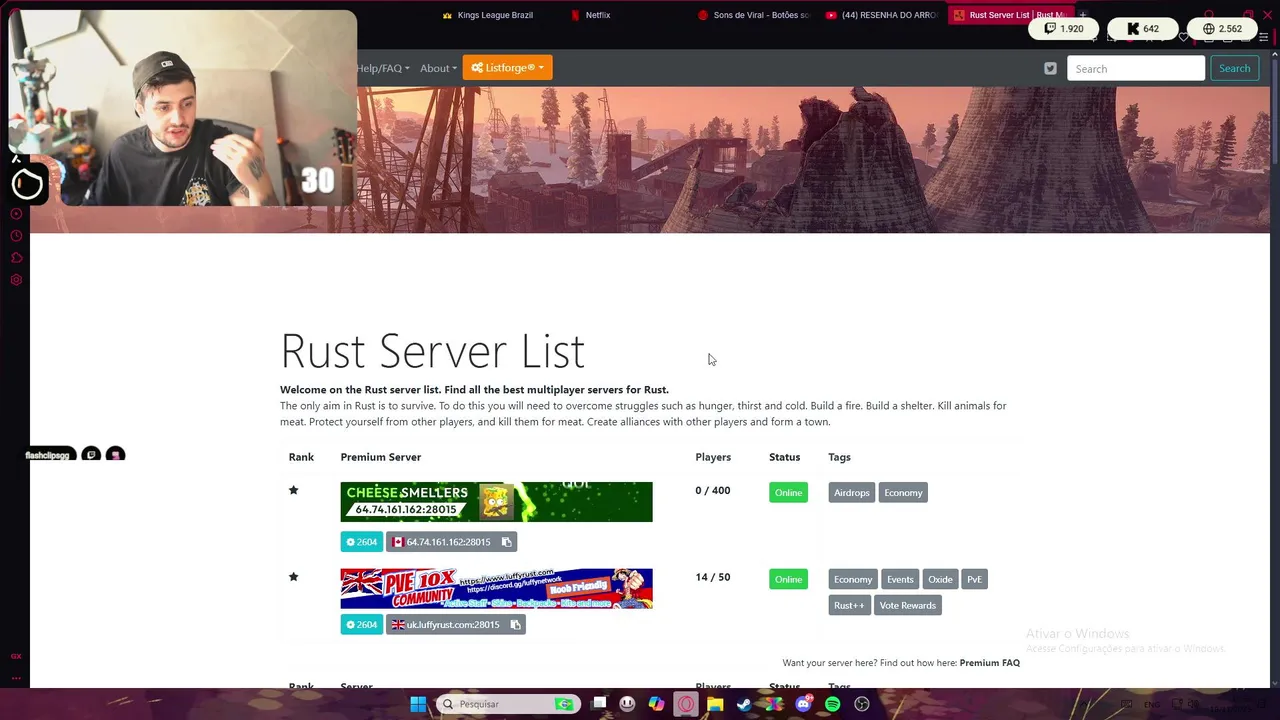Switch to the Netflix tab
1280x720 pixels.
(597, 15)
